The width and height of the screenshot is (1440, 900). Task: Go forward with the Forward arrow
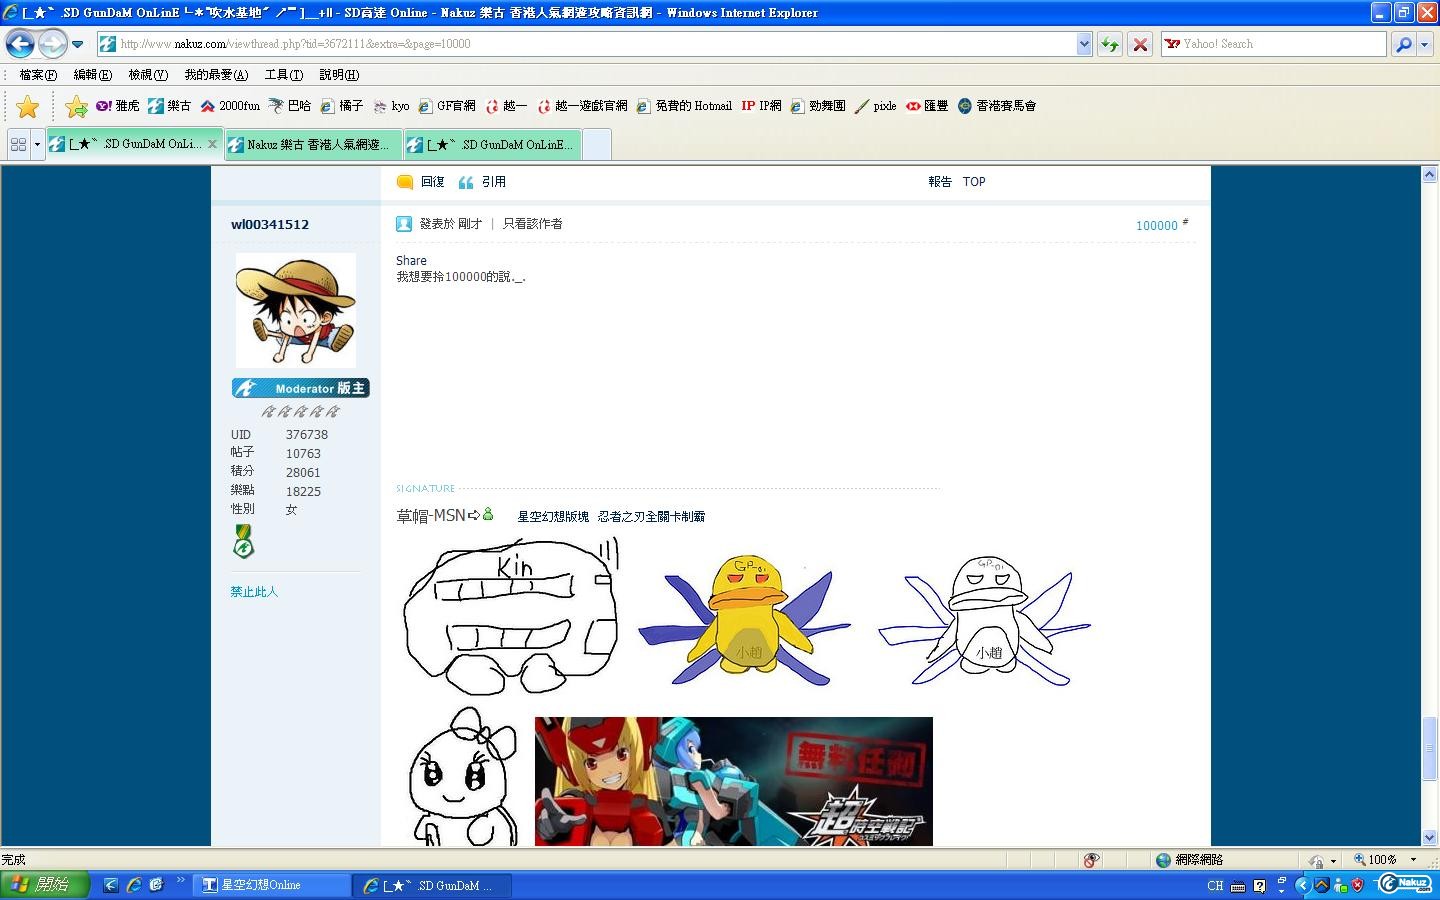[52, 44]
